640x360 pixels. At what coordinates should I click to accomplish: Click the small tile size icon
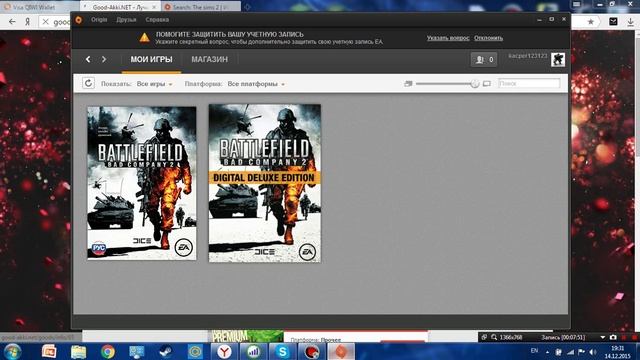408,84
